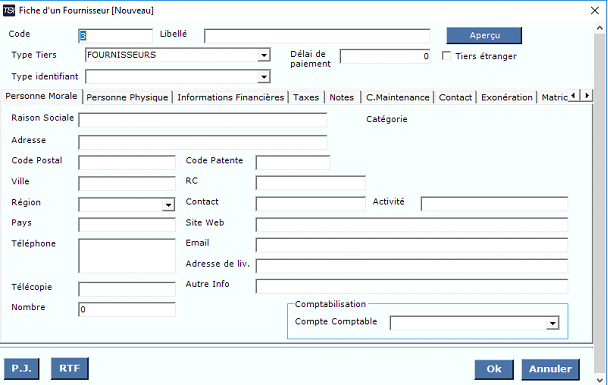Cancel with the Annuler button
Viewport: 608px width, 385px height.
pyautogui.click(x=551, y=369)
